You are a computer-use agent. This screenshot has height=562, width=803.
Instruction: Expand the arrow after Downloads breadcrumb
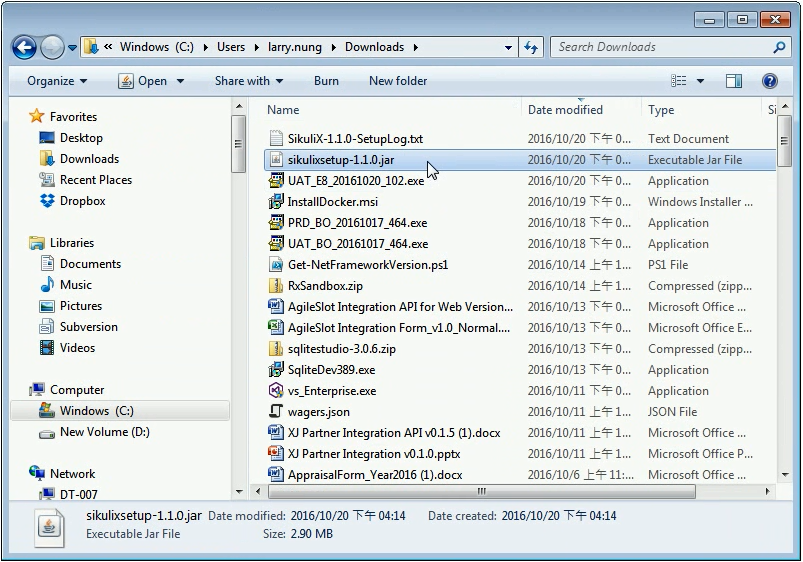pos(415,48)
